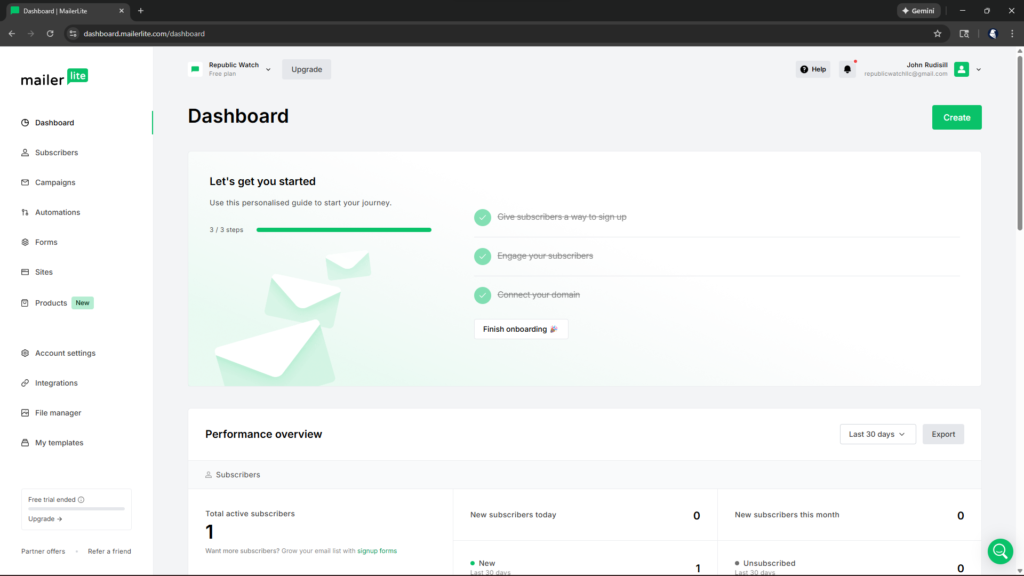Click the onboarding steps progress bar
Image resolution: width=1024 pixels, height=576 pixels.
pyautogui.click(x=343, y=230)
